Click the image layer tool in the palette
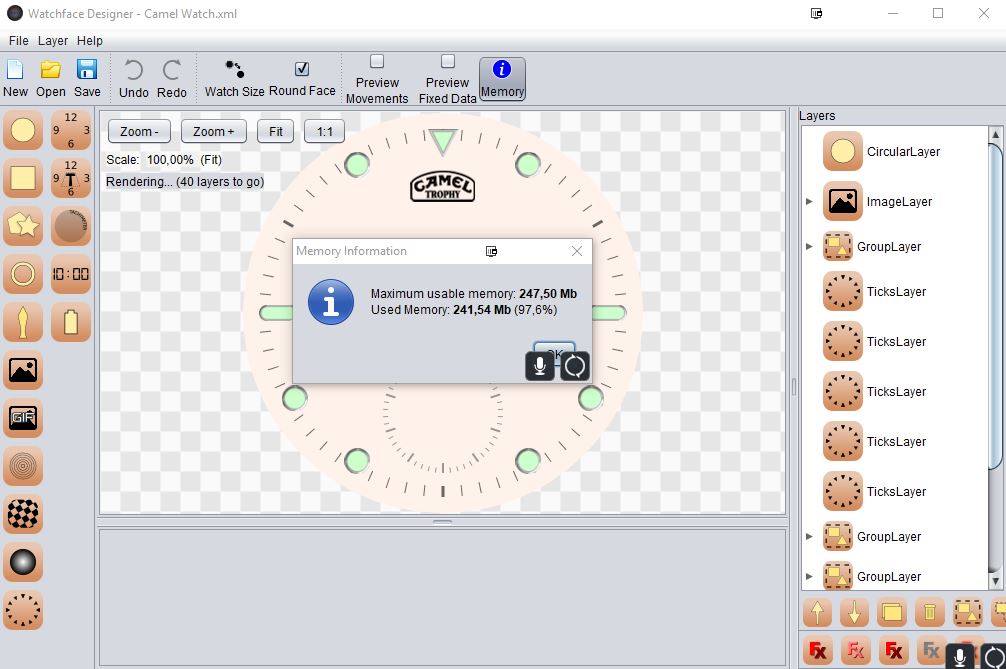This screenshot has width=1006, height=669. click(23, 370)
